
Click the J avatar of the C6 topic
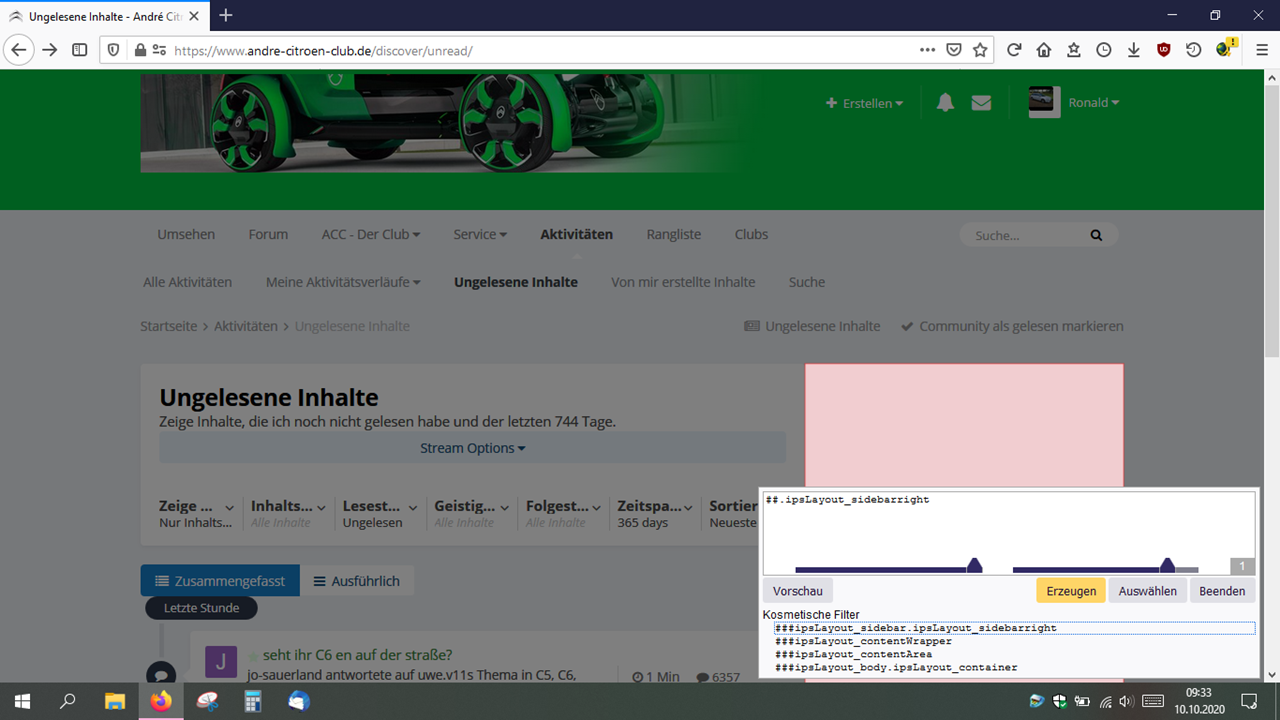pos(221,662)
